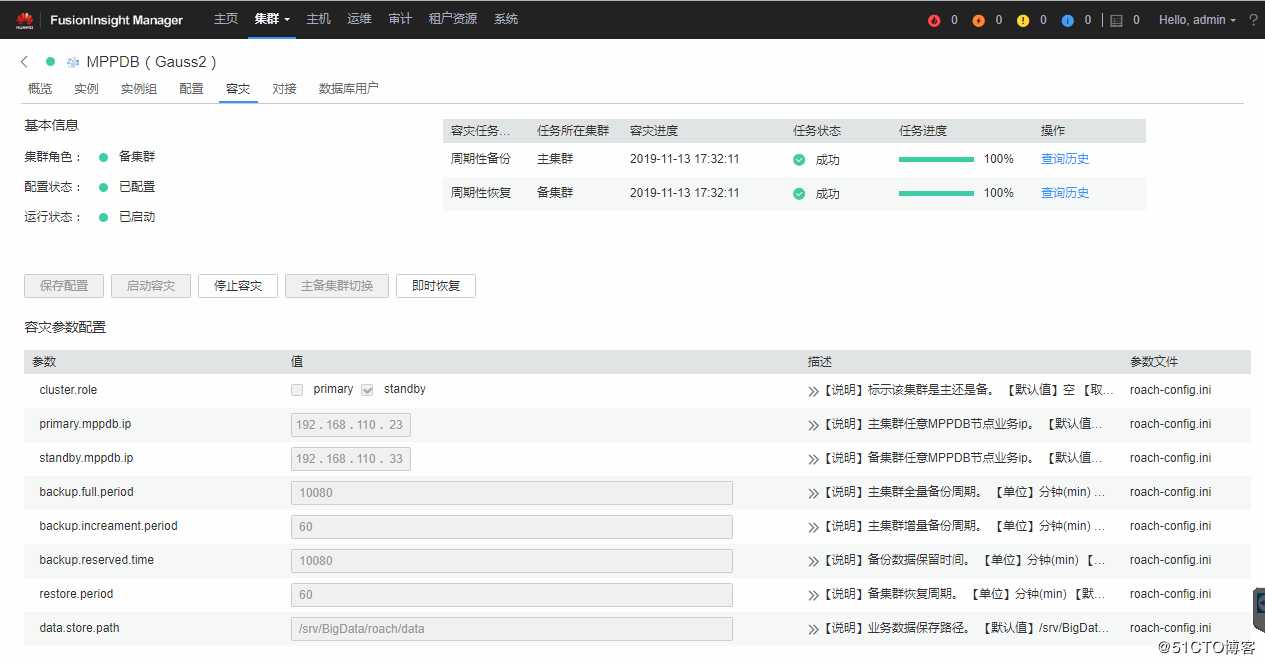Open the critical alarms indicator
1265x664 pixels.
click(935, 18)
